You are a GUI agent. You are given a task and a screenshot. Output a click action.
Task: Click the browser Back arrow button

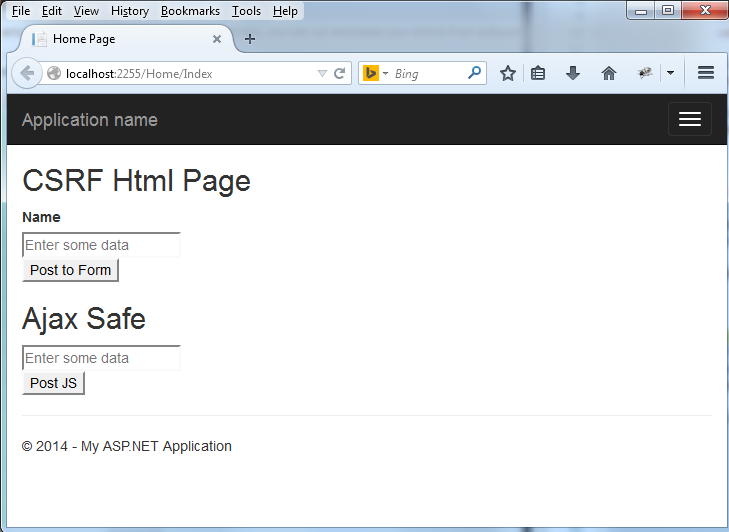27,73
